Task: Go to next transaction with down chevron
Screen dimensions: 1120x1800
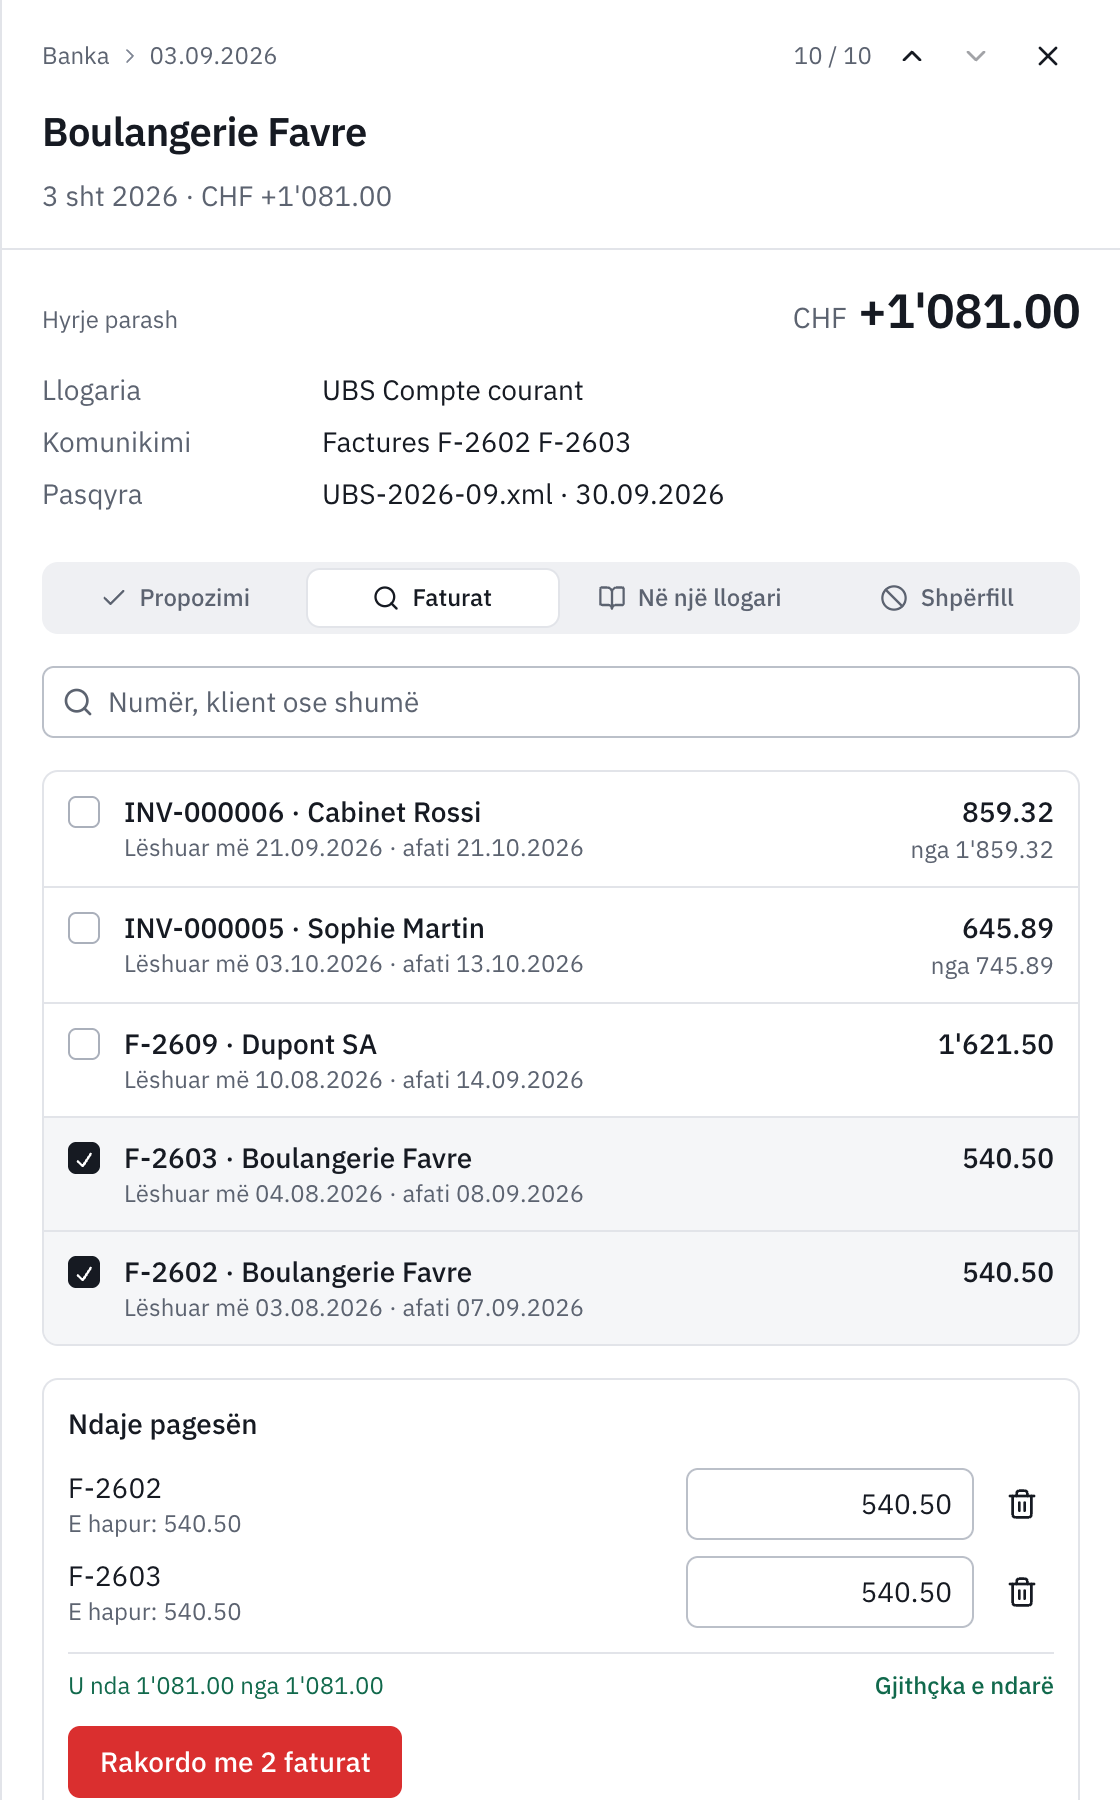Action: pyautogui.click(x=976, y=56)
